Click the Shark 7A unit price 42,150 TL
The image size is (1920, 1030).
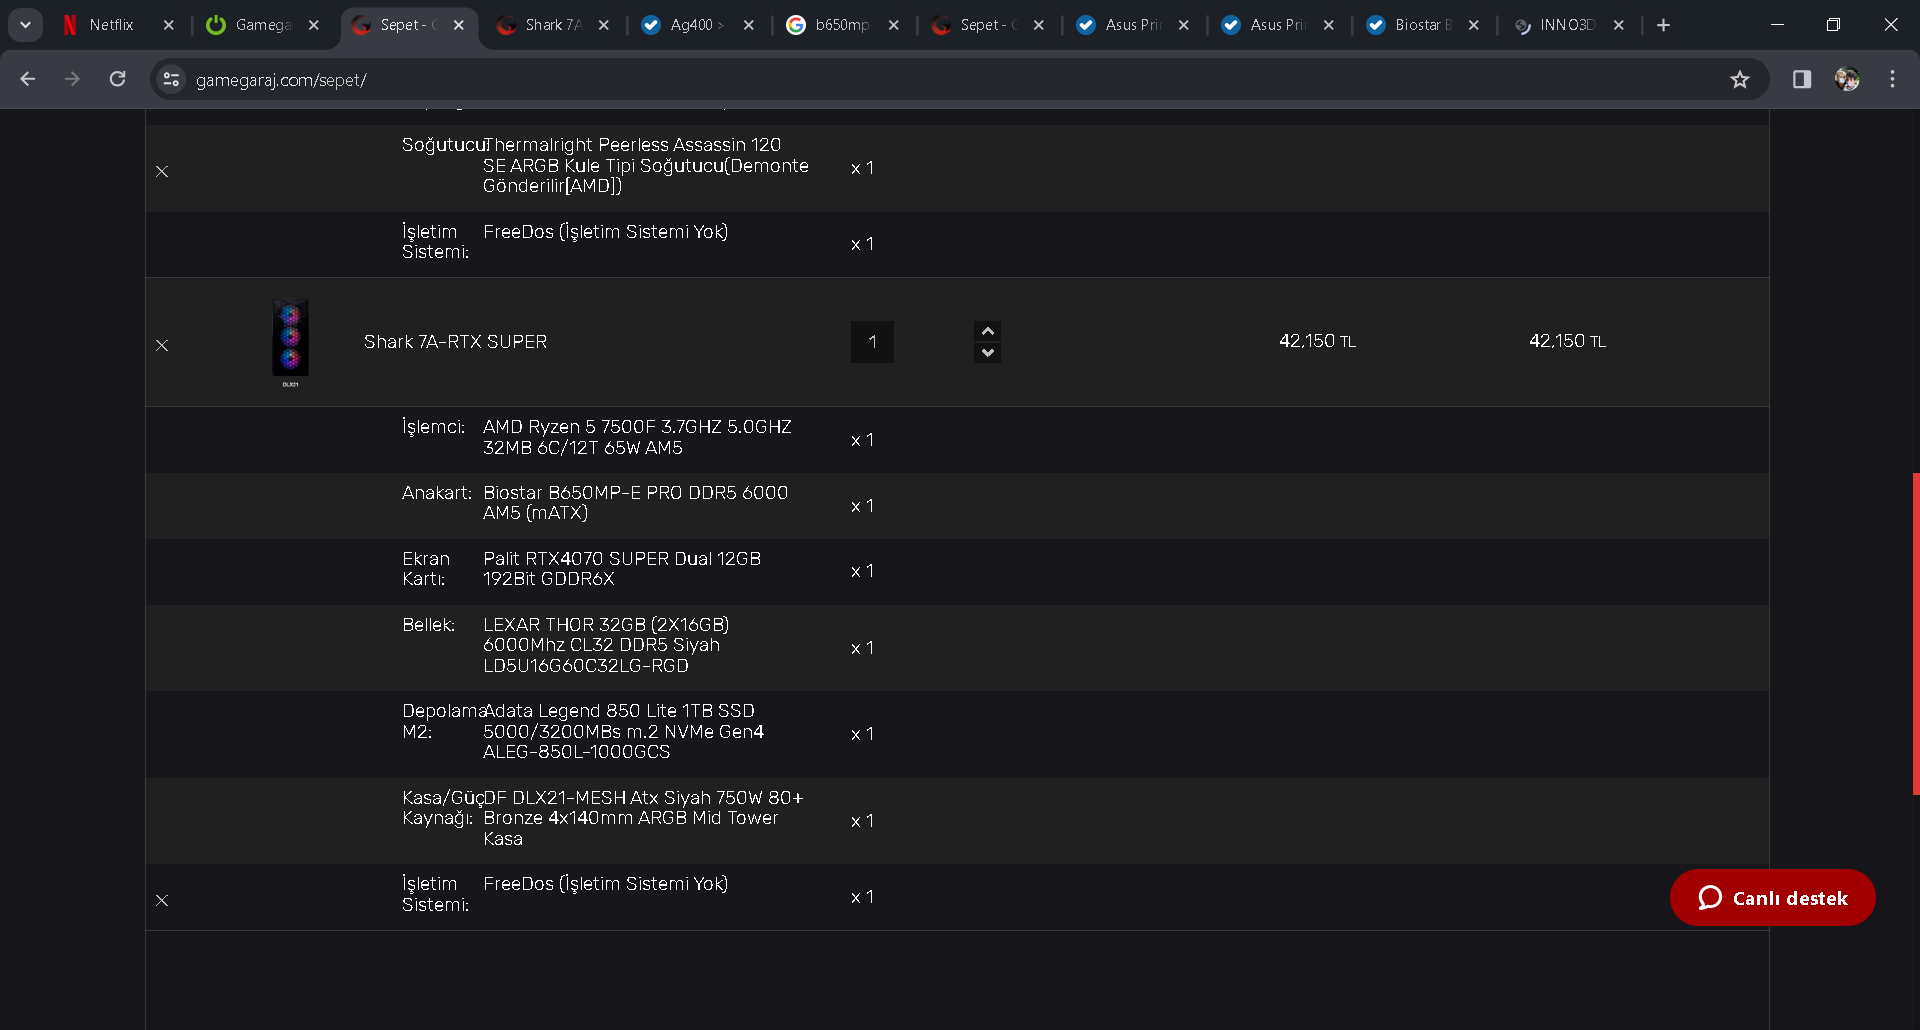point(1317,342)
